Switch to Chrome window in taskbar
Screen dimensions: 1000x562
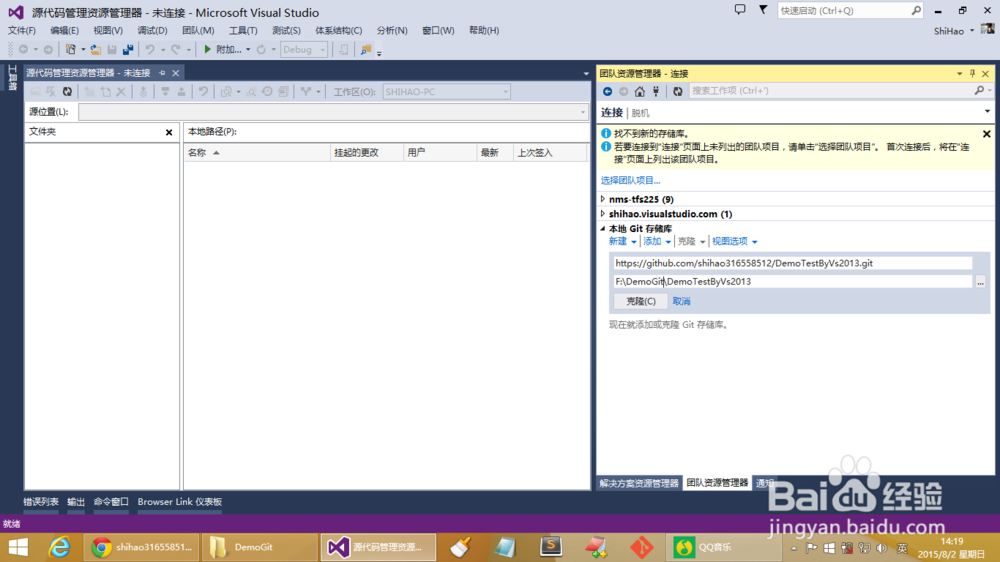142,547
